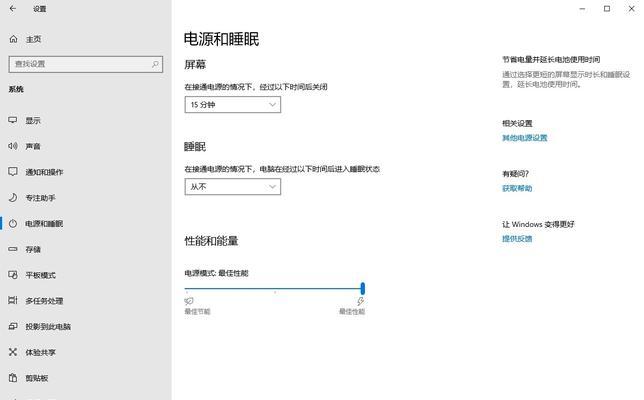644x400 pixels.
Task: Click 电源和睡眠 page heading
Action: (221, 39)
